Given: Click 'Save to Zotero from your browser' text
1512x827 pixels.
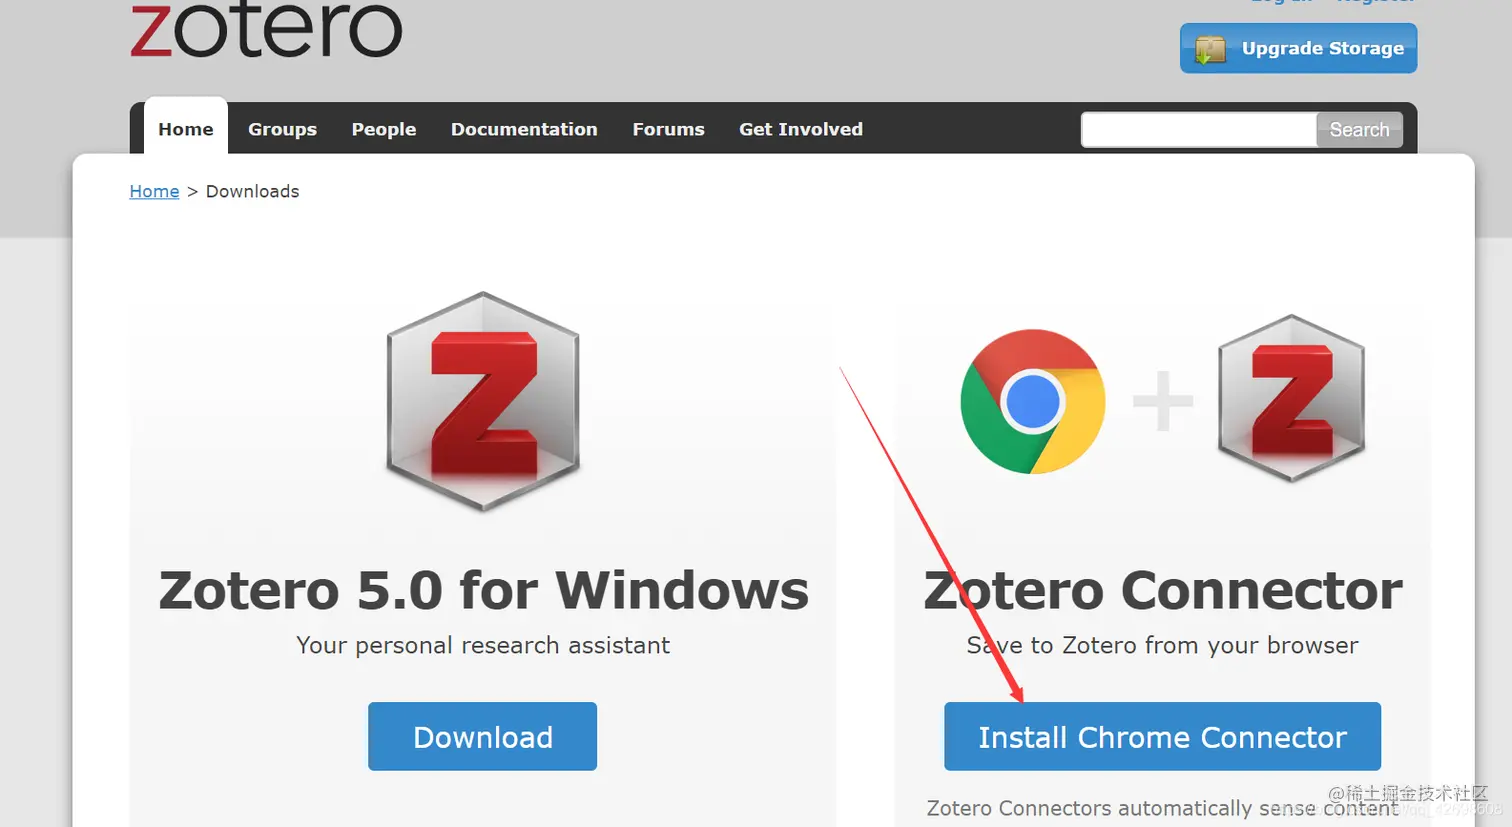Looking at the screenshot, I should click(x=1162, y=645).
